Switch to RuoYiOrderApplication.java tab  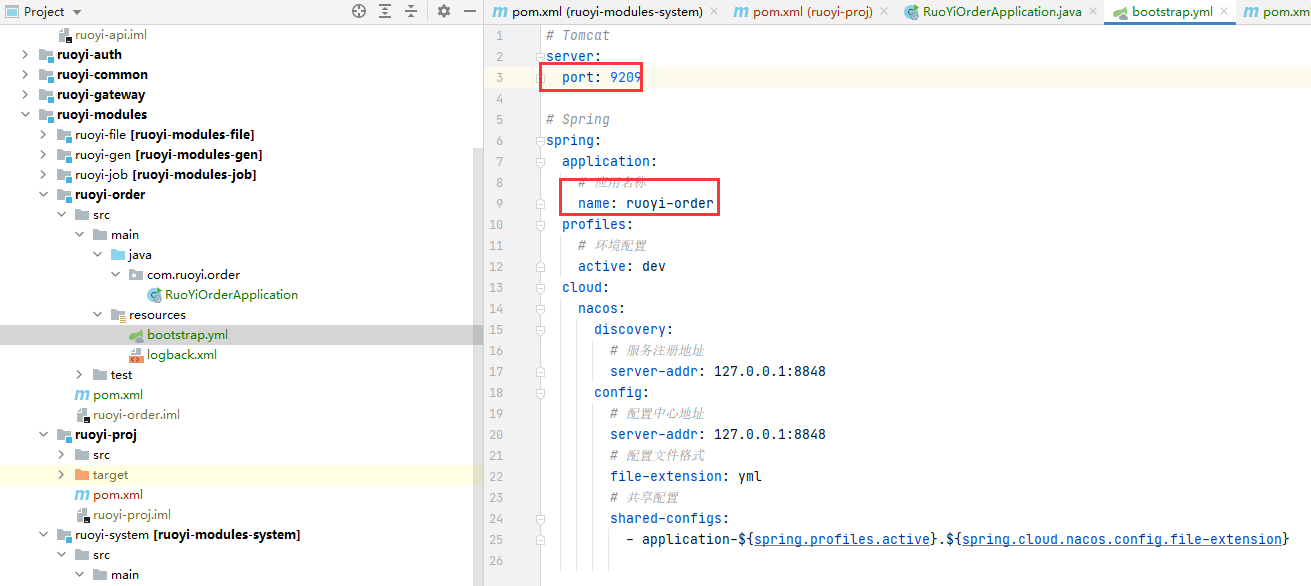(x=1001, y=12)
